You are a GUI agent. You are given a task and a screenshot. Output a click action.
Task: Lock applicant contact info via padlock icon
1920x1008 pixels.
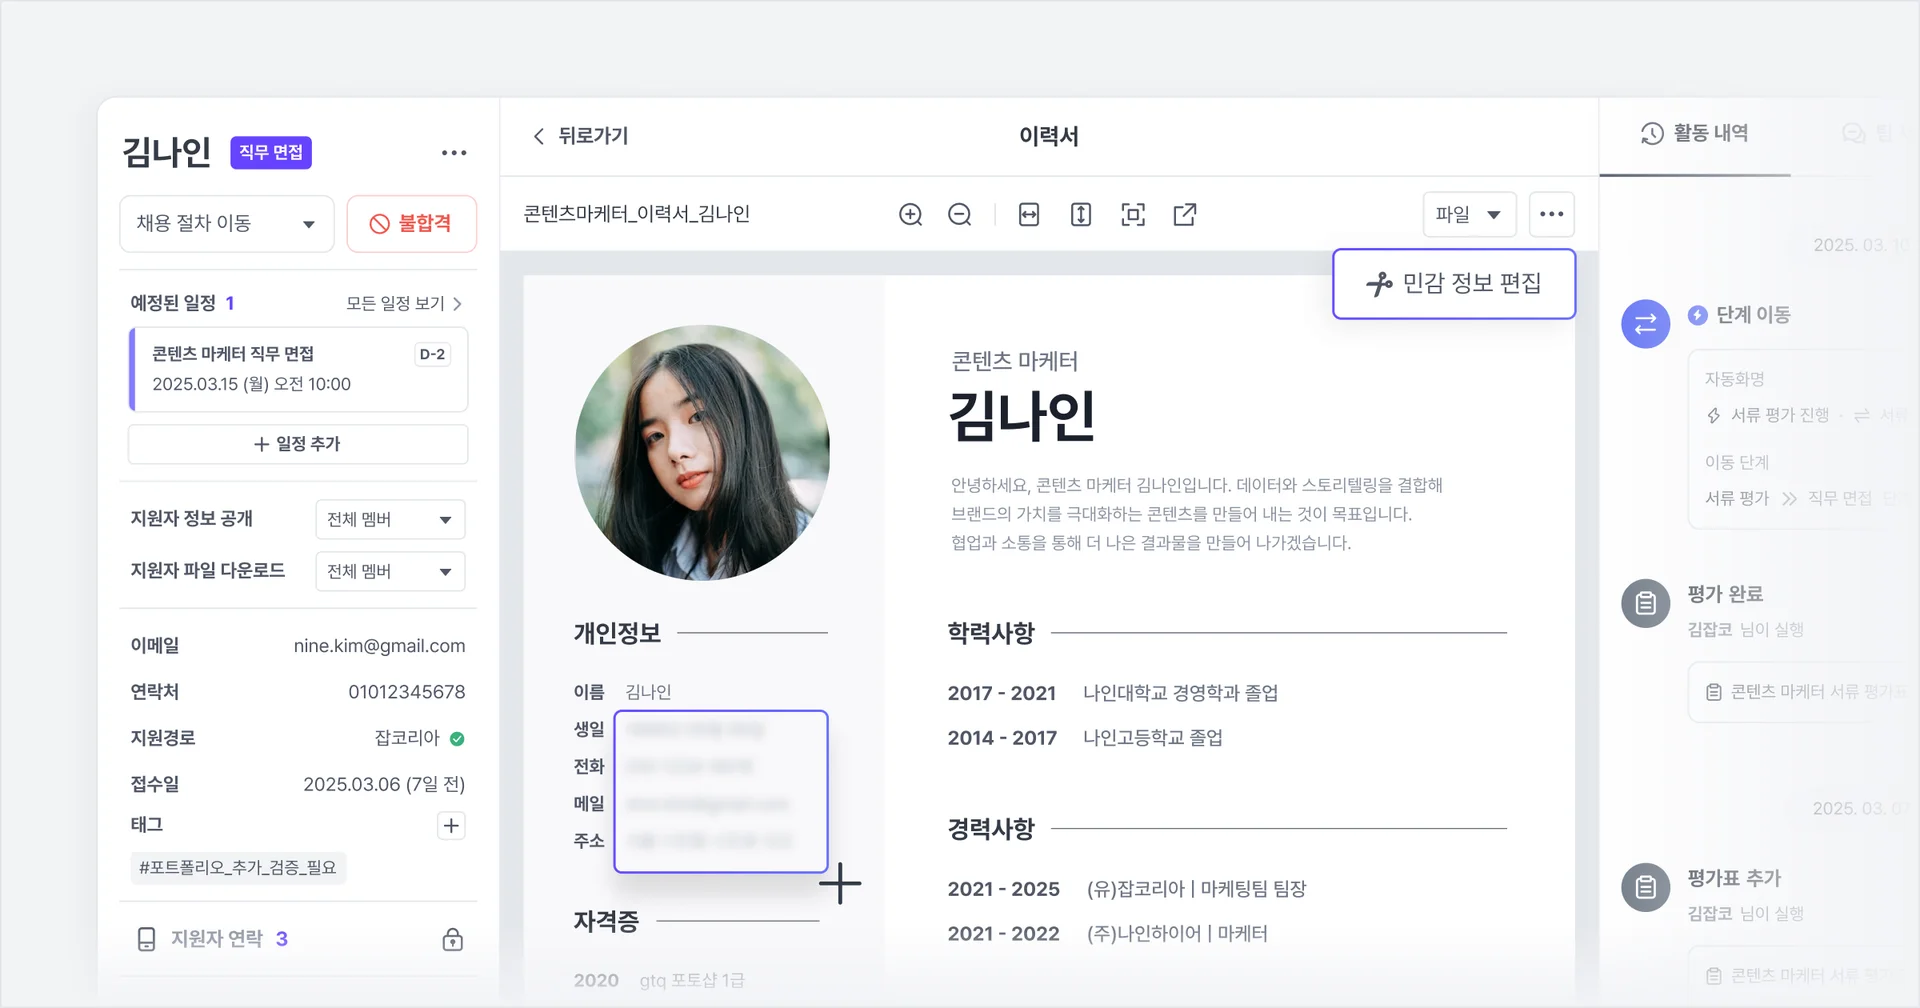click(x=453, y=939)
